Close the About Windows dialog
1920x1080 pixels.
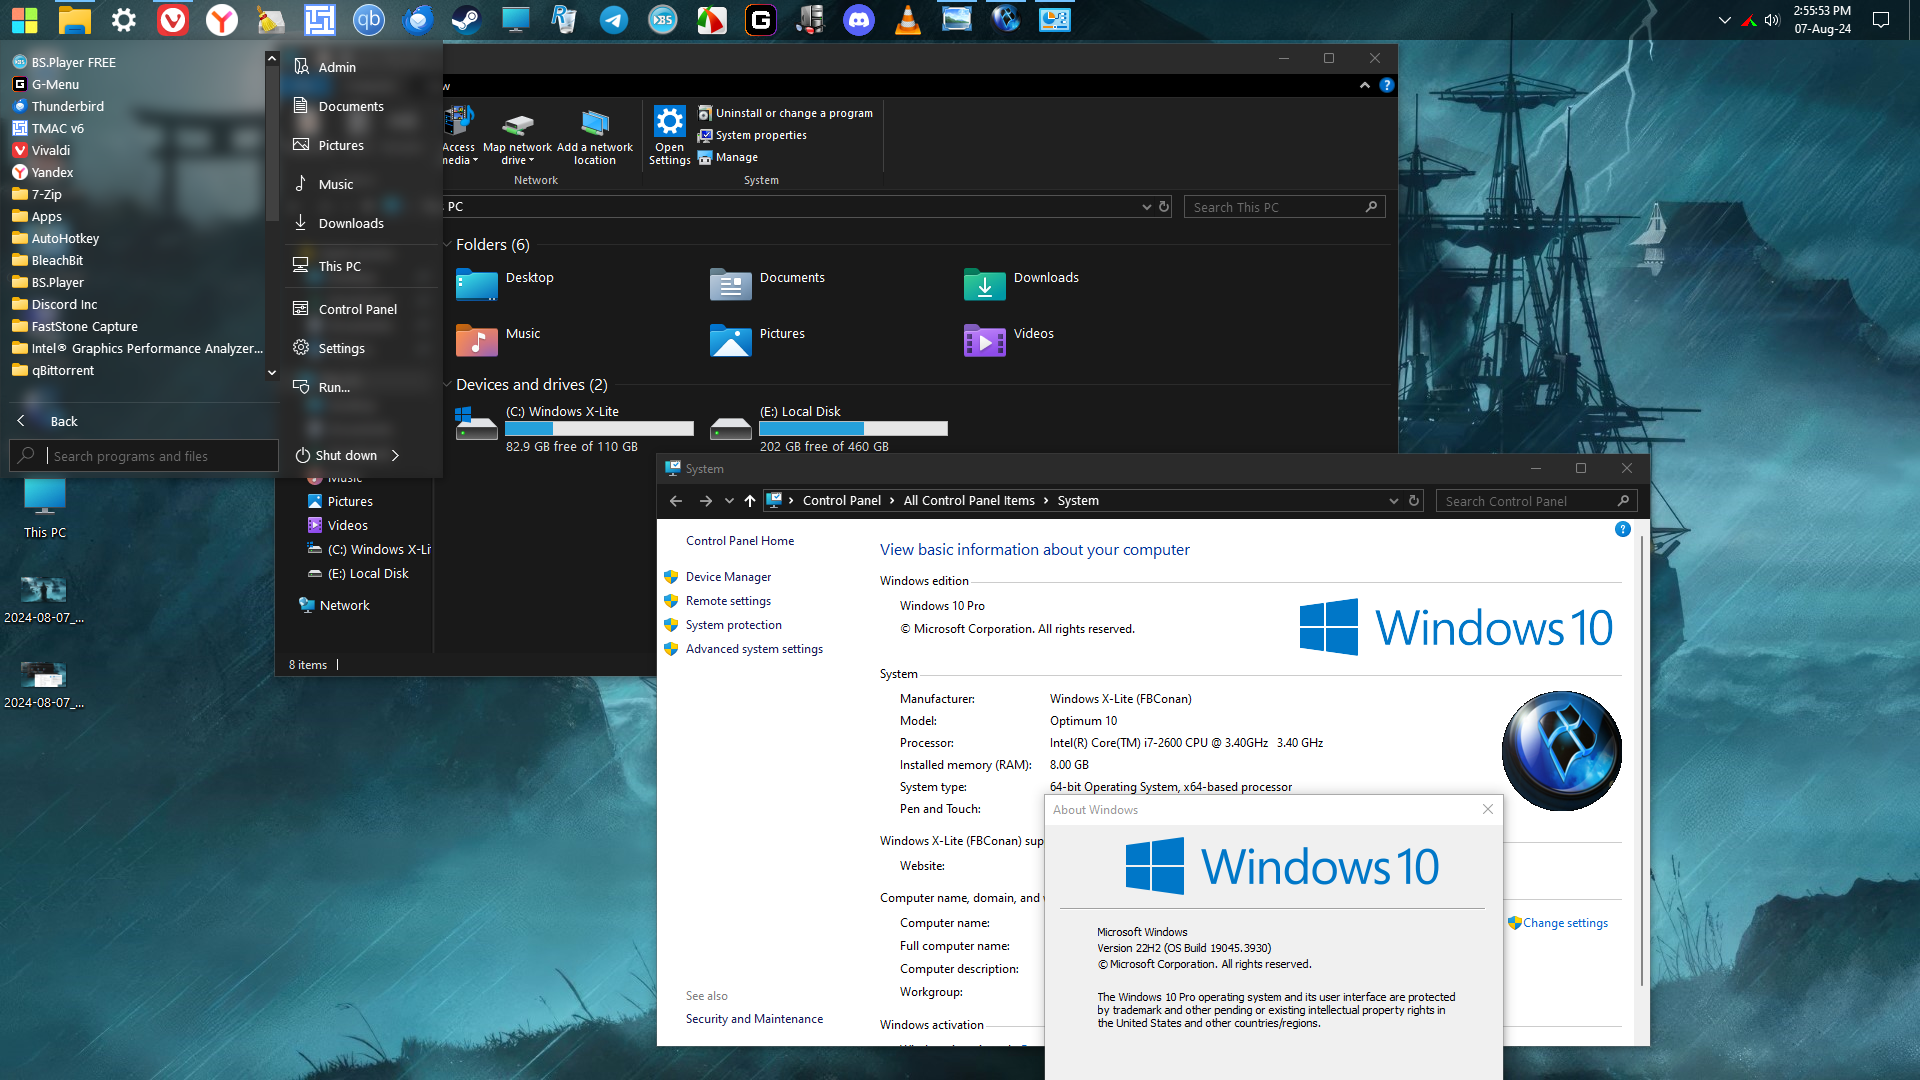click(x=1487, y=809)
